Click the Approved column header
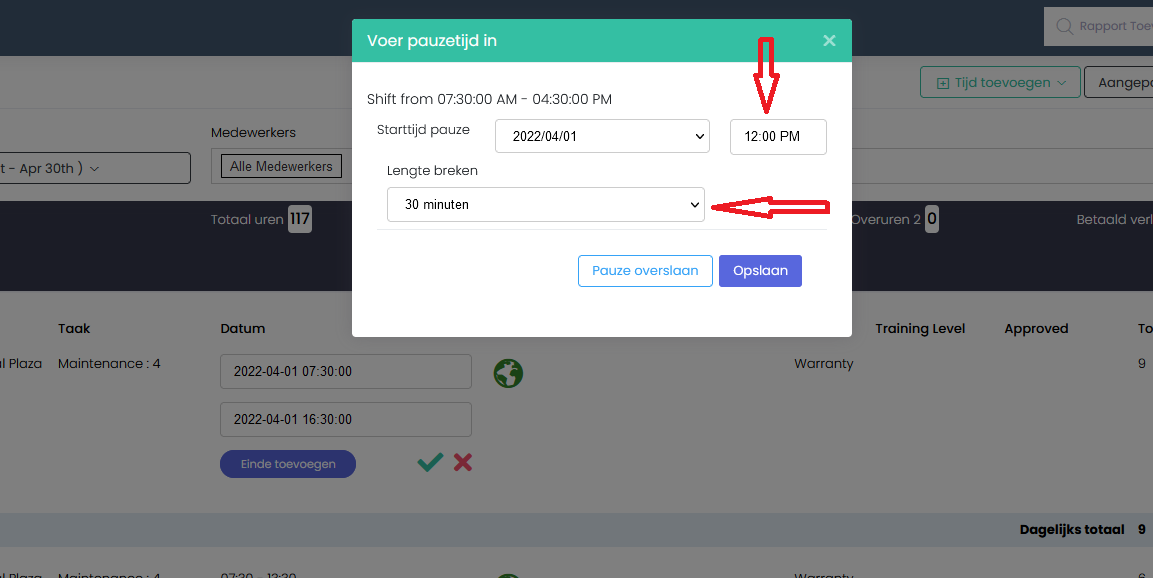Screen dimensions: 1153x578 tap(1036, 328)
